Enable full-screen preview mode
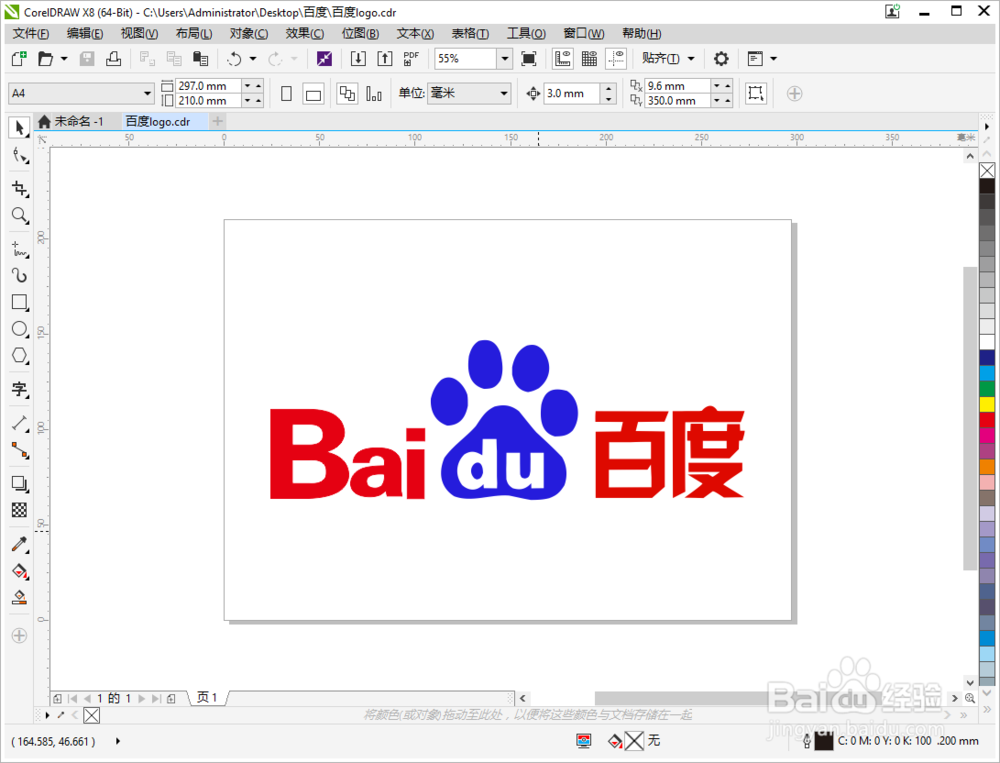 [x=528, y=58]
